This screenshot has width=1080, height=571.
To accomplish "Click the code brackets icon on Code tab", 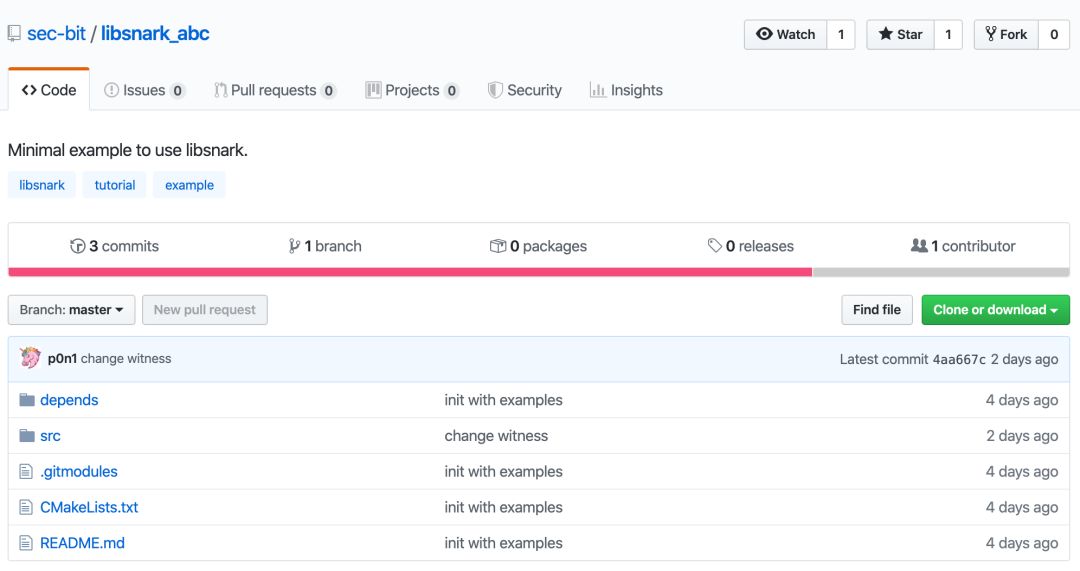I will [x=29, y=90].
